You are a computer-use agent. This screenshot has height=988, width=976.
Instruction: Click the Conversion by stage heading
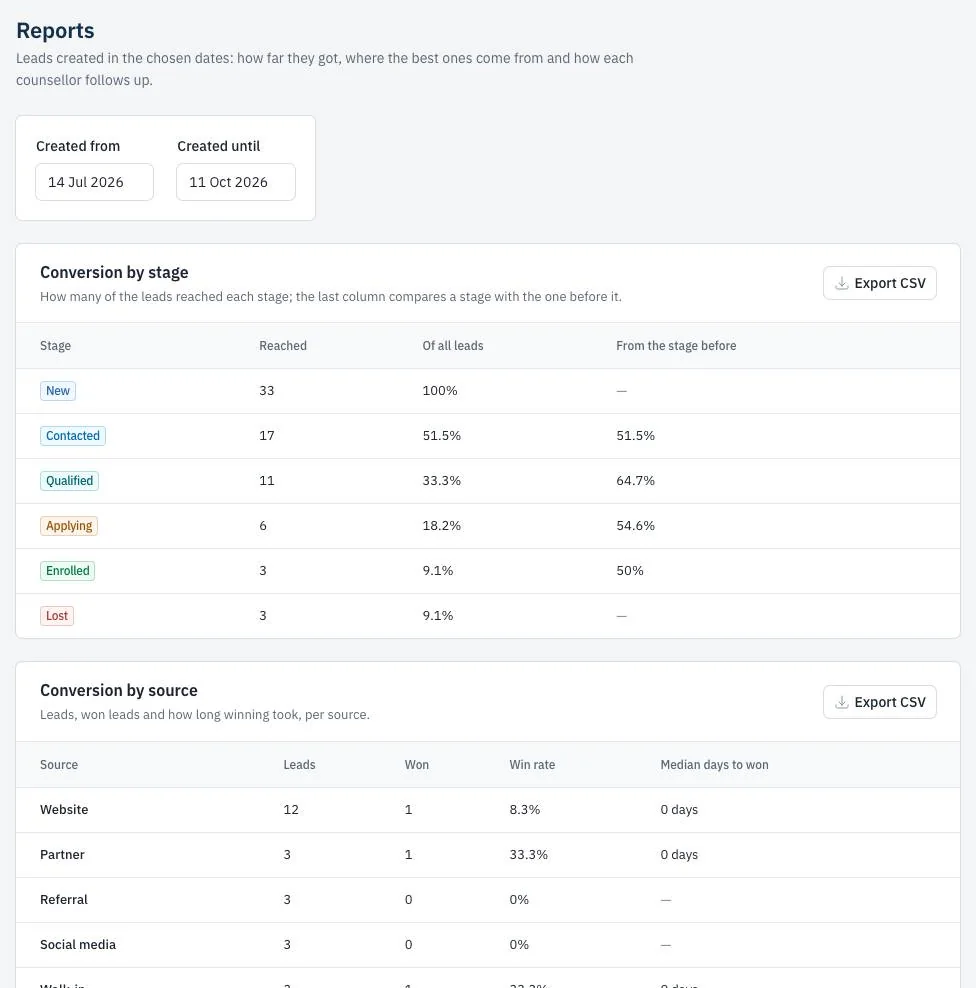coord(114,272)
